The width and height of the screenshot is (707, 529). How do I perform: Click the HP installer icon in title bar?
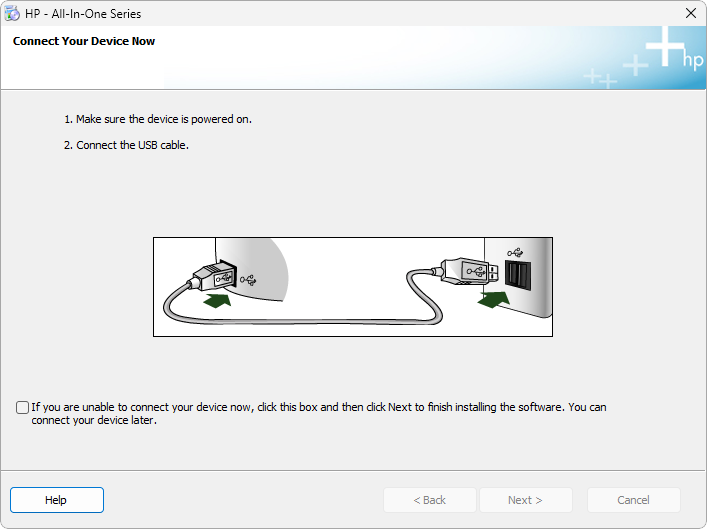click(12, 14)
